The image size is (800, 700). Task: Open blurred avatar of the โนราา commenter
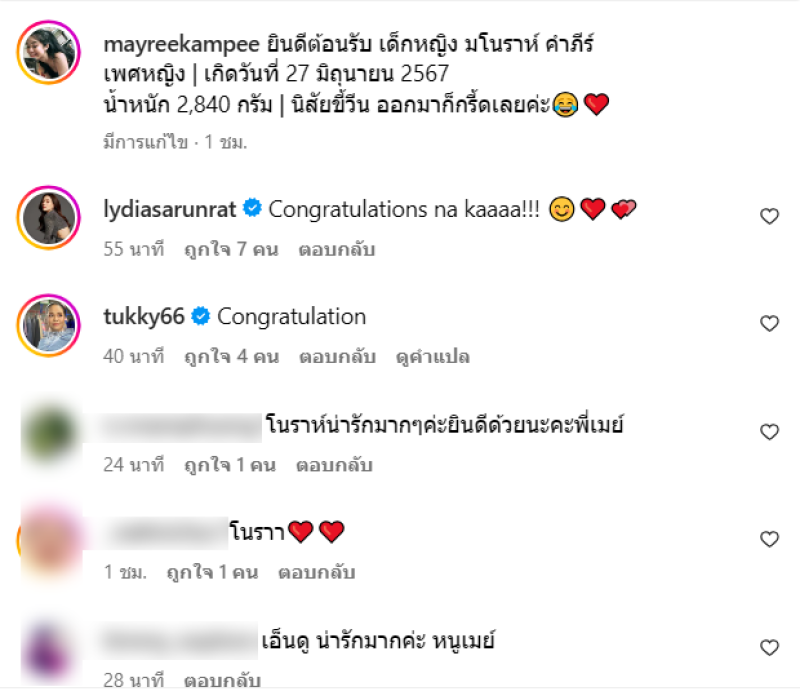point(50,541)
